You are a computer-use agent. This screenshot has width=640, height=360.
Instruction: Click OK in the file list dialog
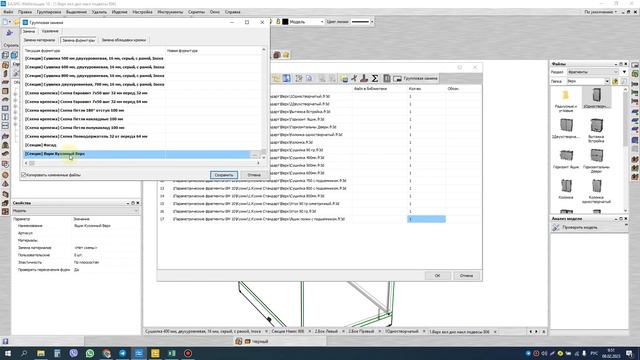tap(437, 276)
